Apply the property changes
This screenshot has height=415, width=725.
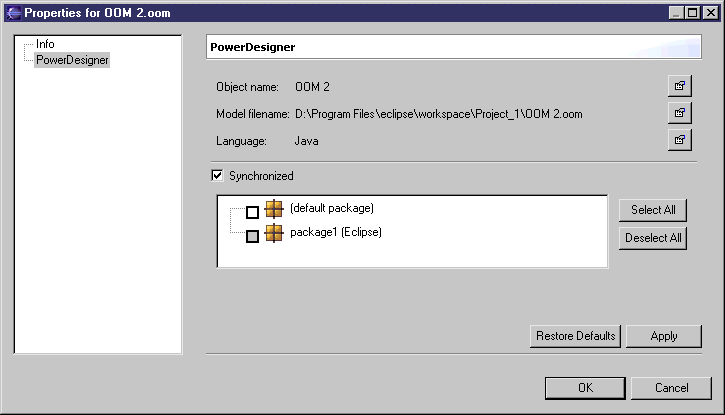663,336
